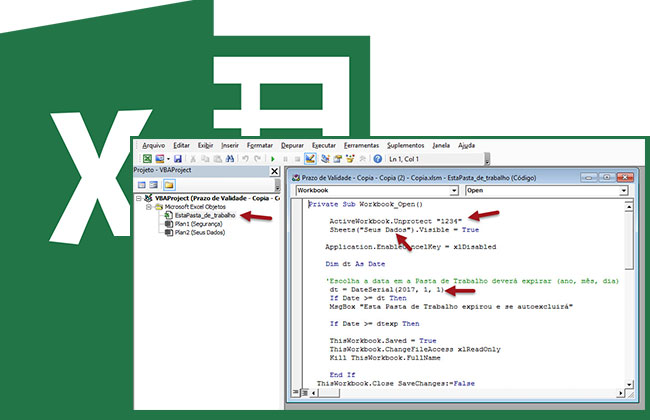Click the code window's left scroll arrow
The width and height of the screenshot is (650, 420).
pyautogui.click(x=314, y=393)
